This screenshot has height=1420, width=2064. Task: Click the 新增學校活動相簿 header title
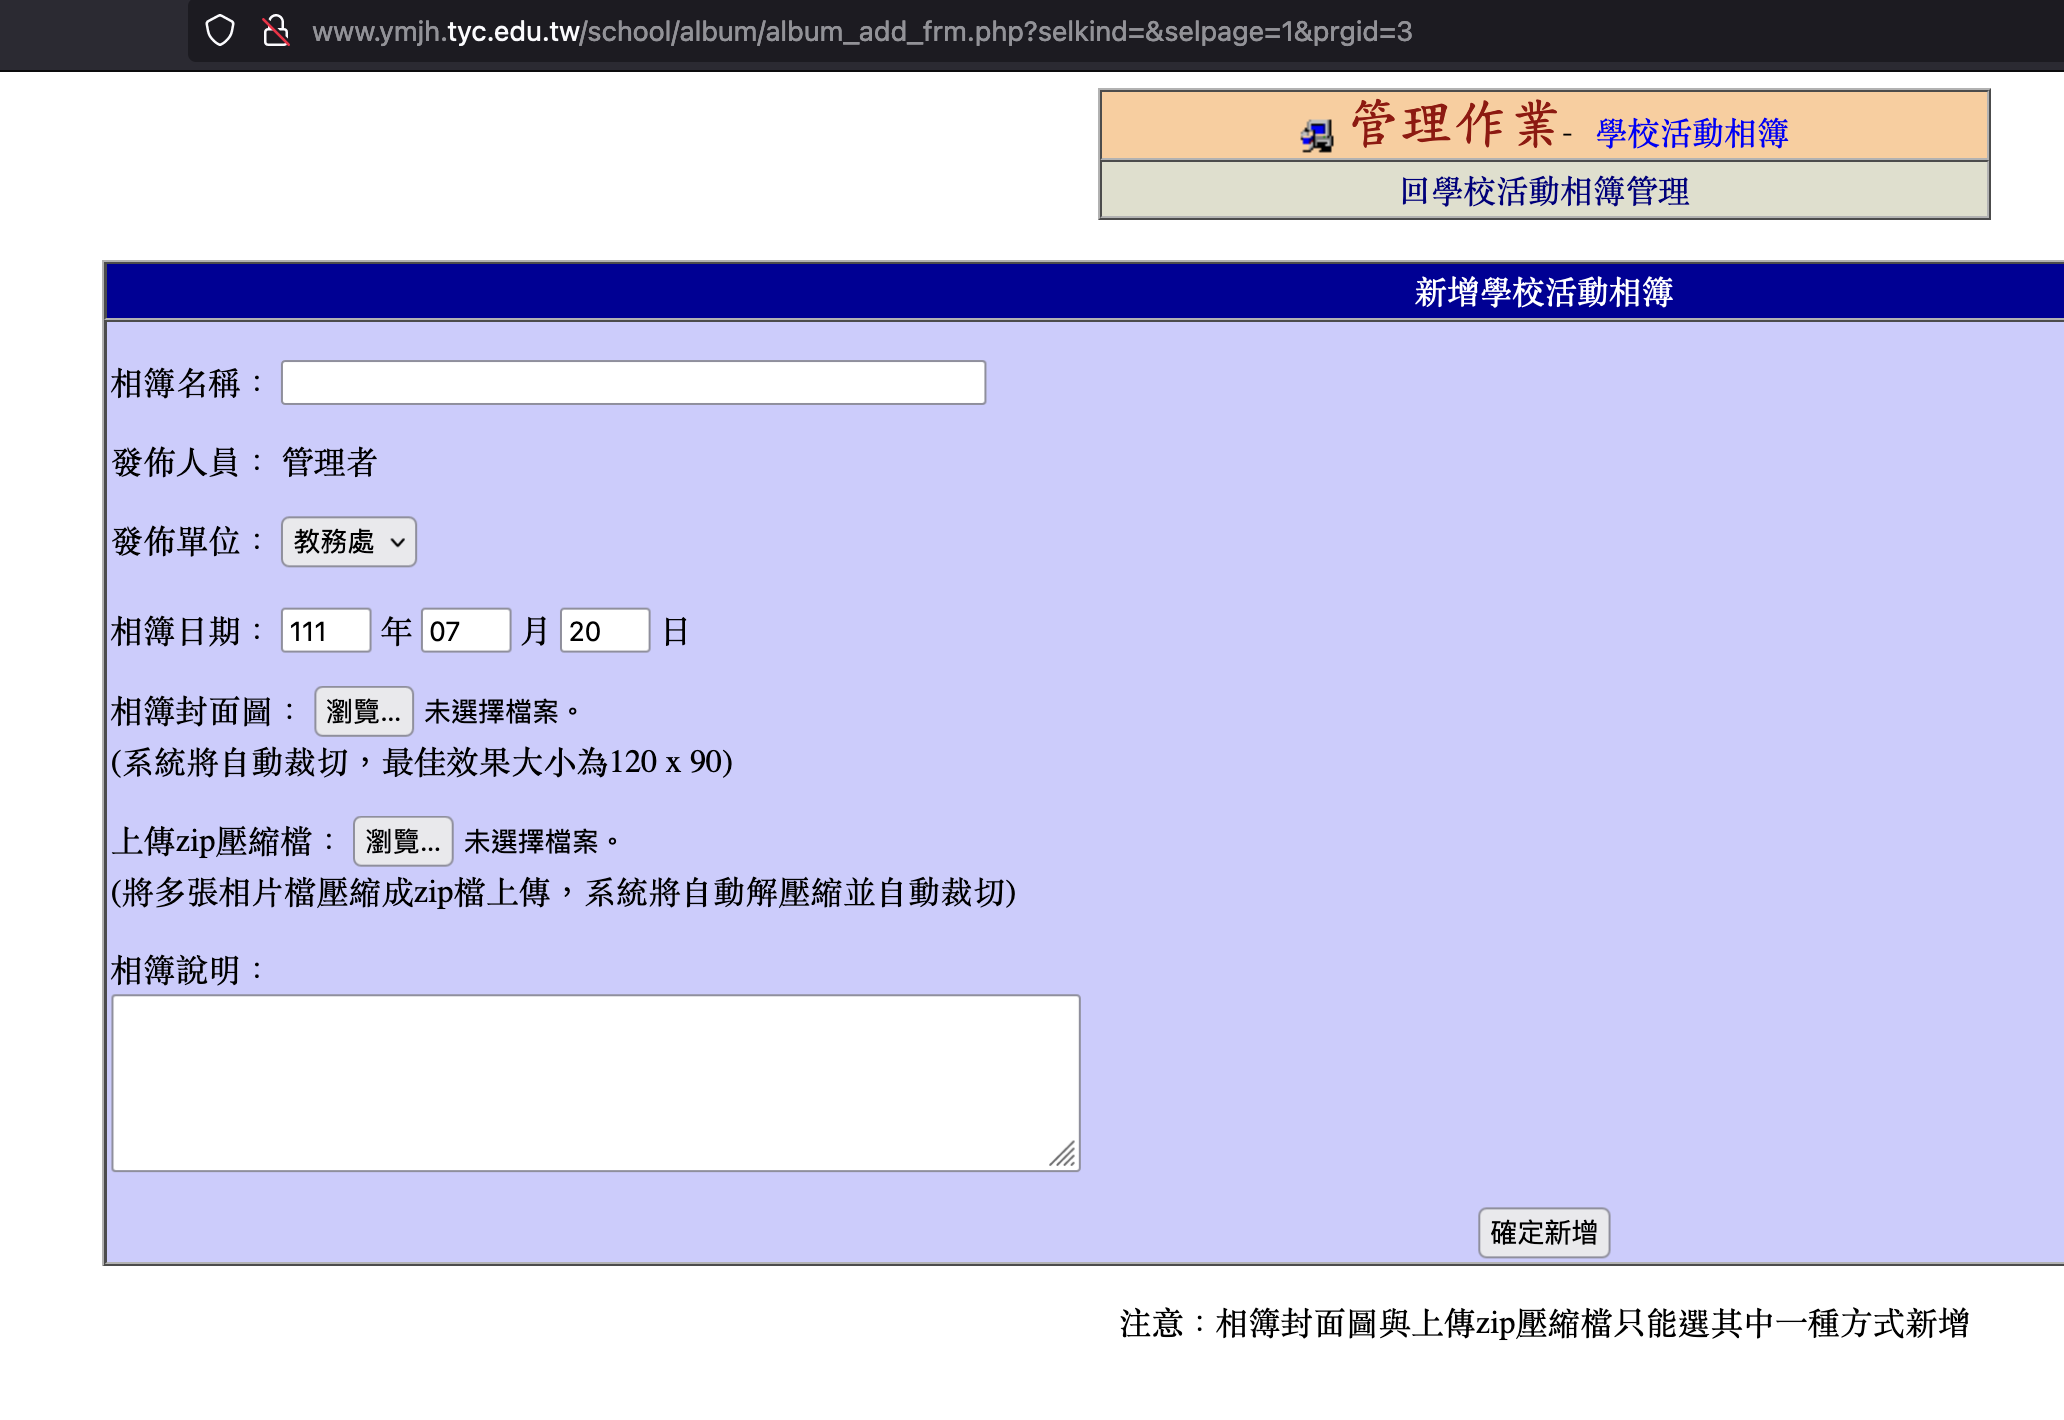pos(1544,292)
